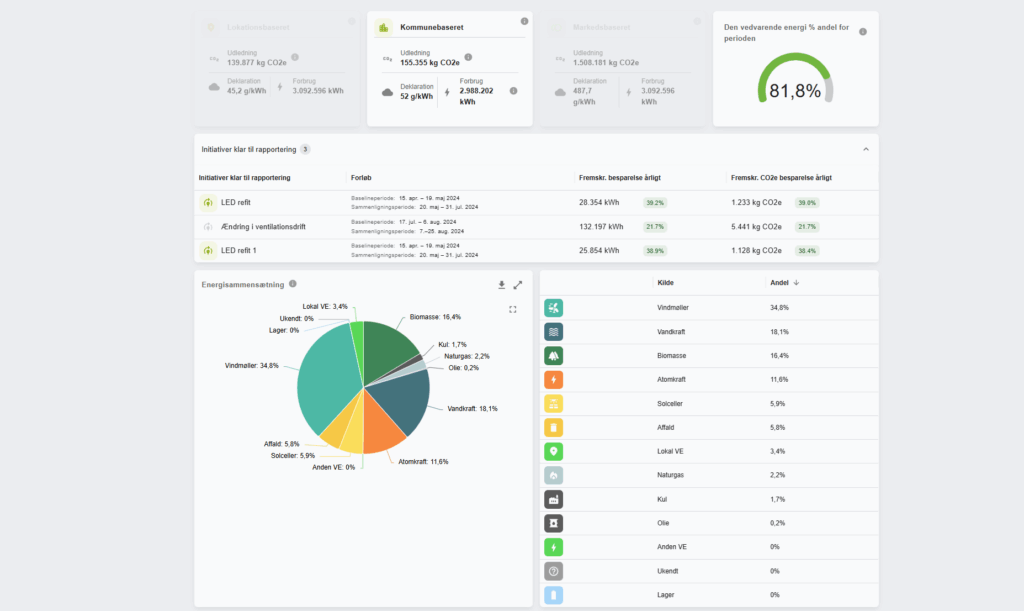The width and height of the screenshot is (1024, 611).
Task: Click the Naturgas flame icon
Action: pos(553,475)
